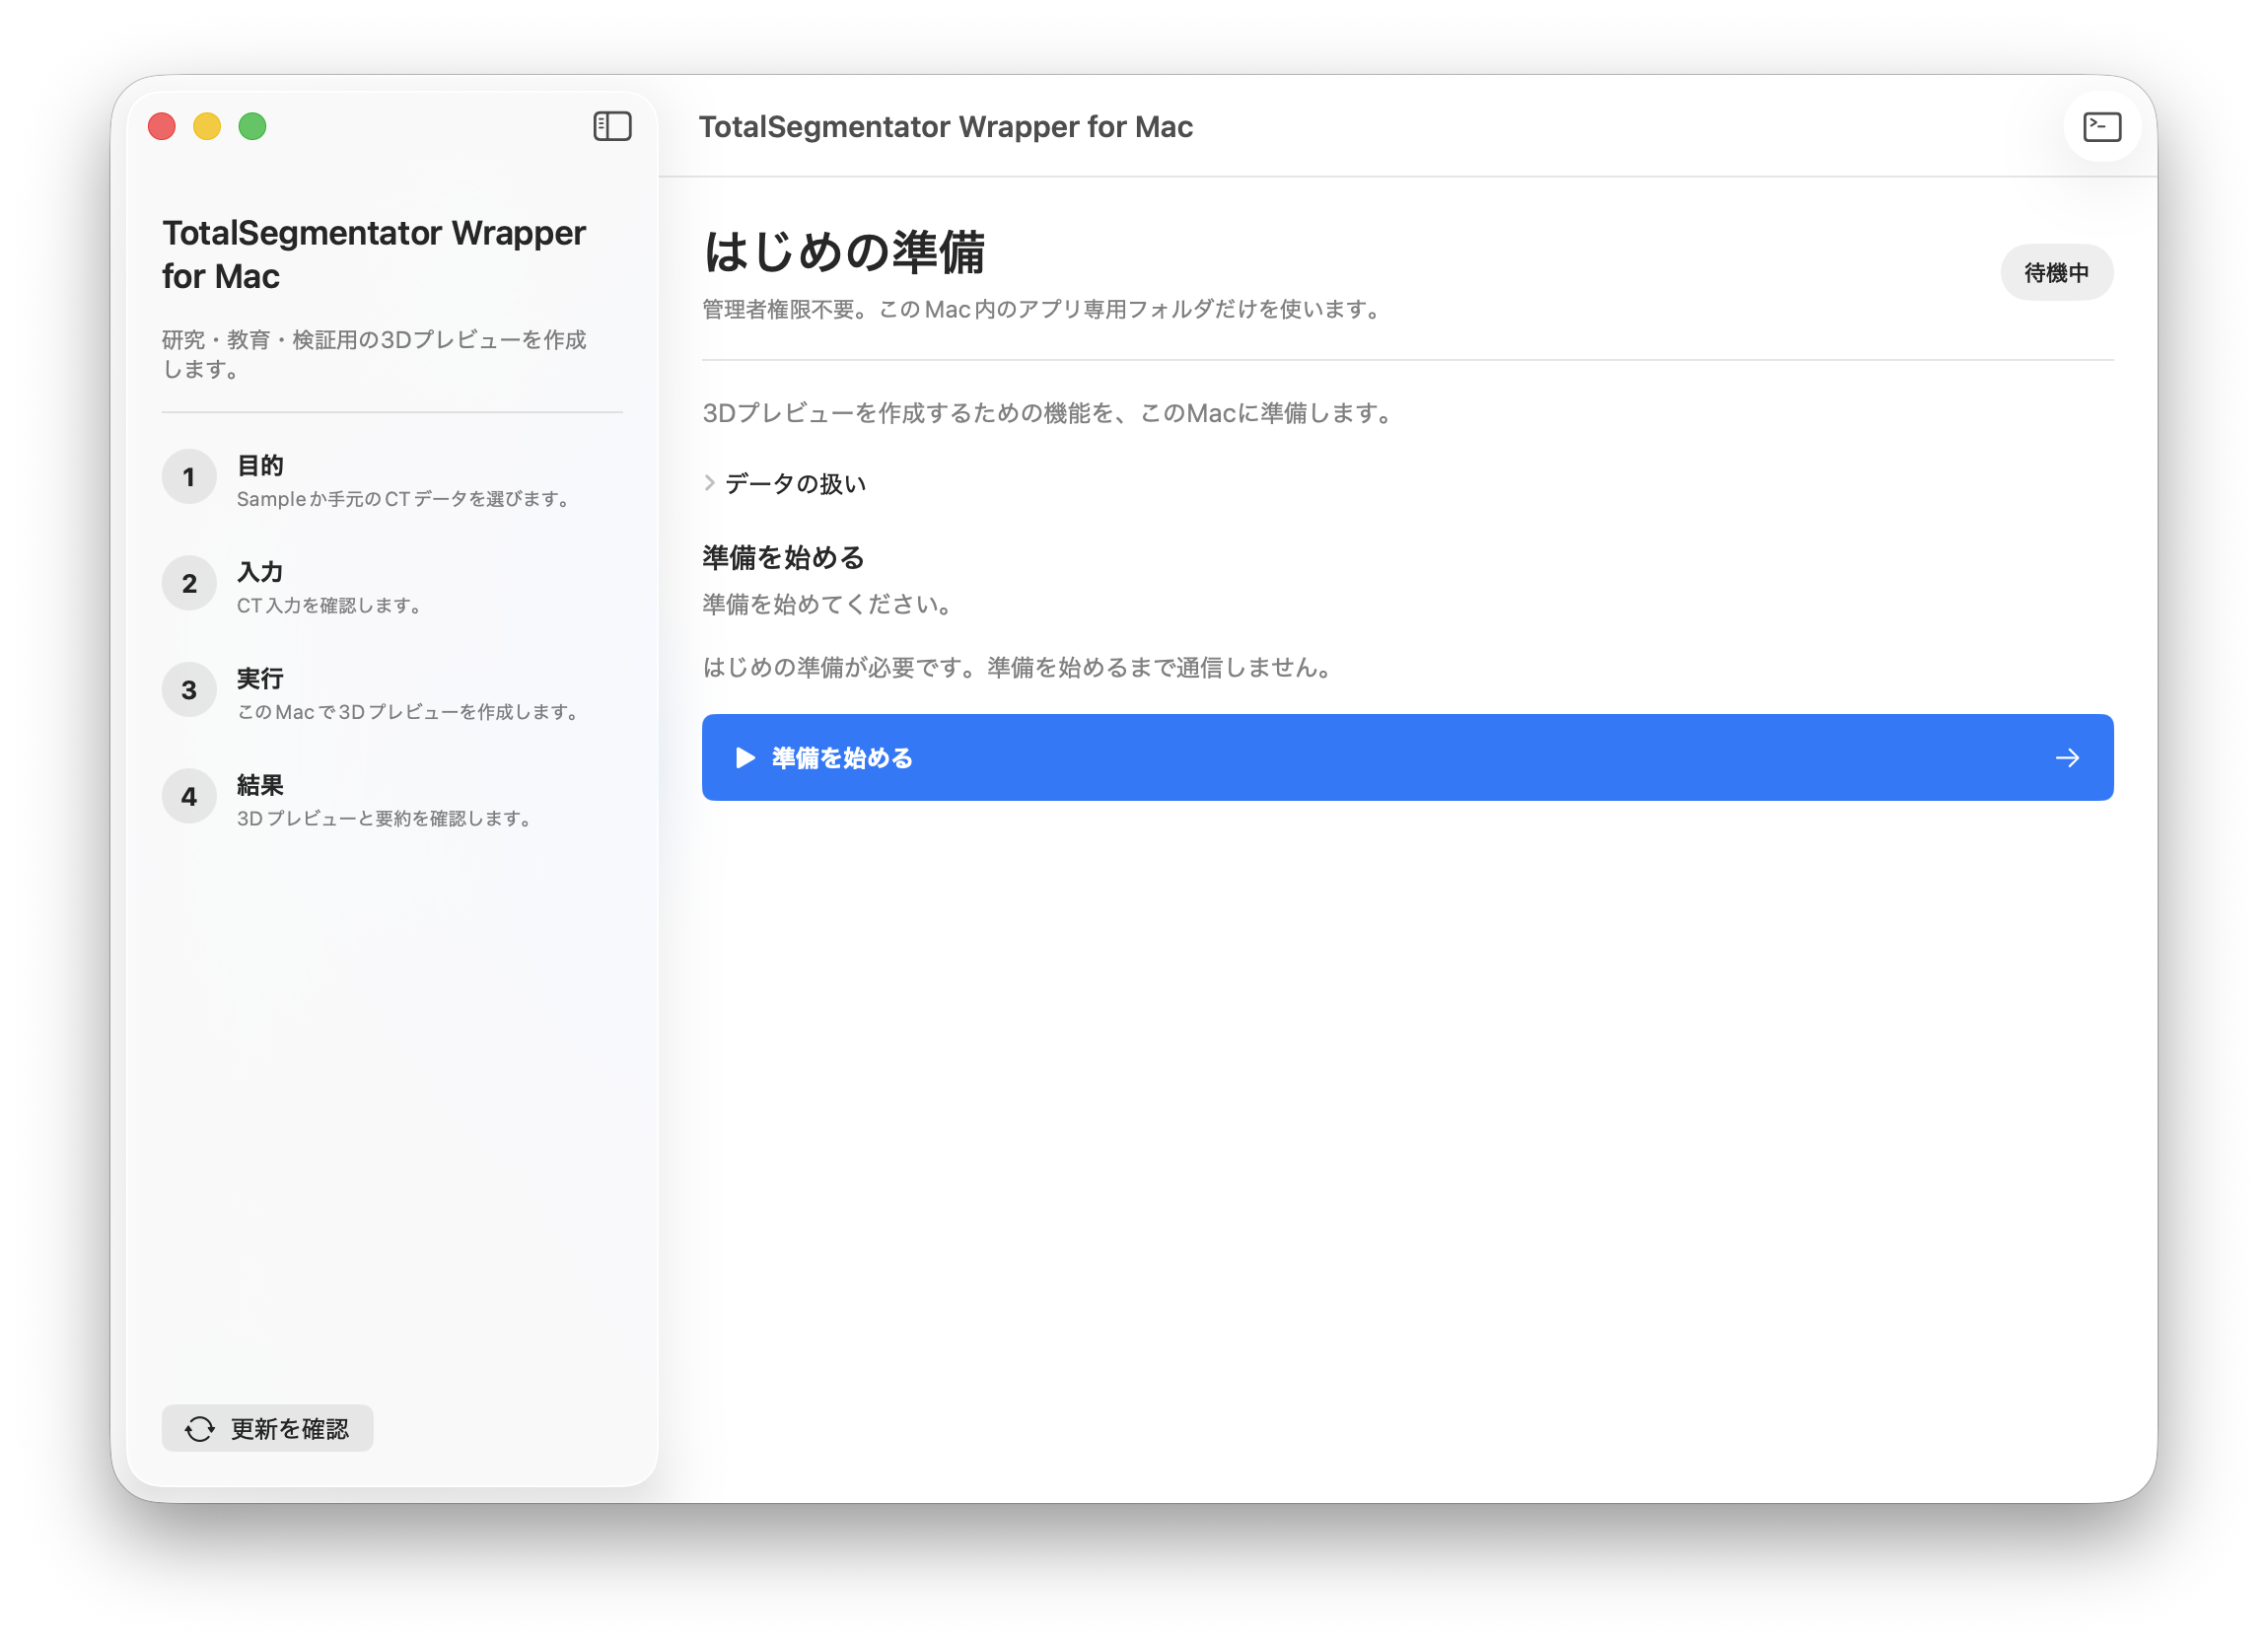Select step number 2 circle
2268x1649 pixels.
[189, 584]
